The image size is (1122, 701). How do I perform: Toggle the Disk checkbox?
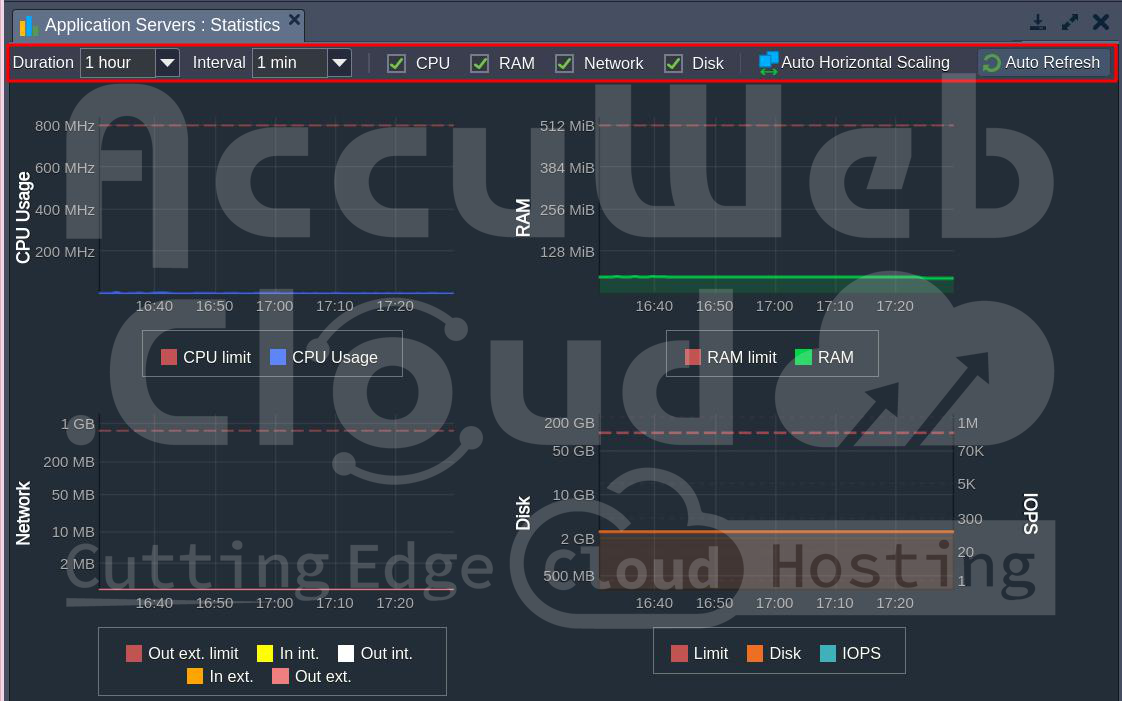point(673,63)
